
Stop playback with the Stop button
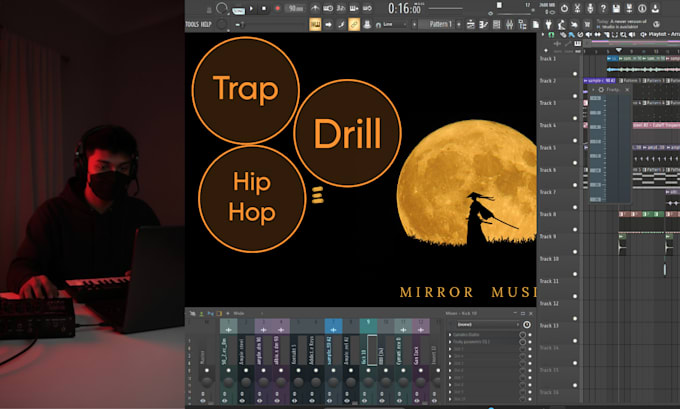click(264, 8)
